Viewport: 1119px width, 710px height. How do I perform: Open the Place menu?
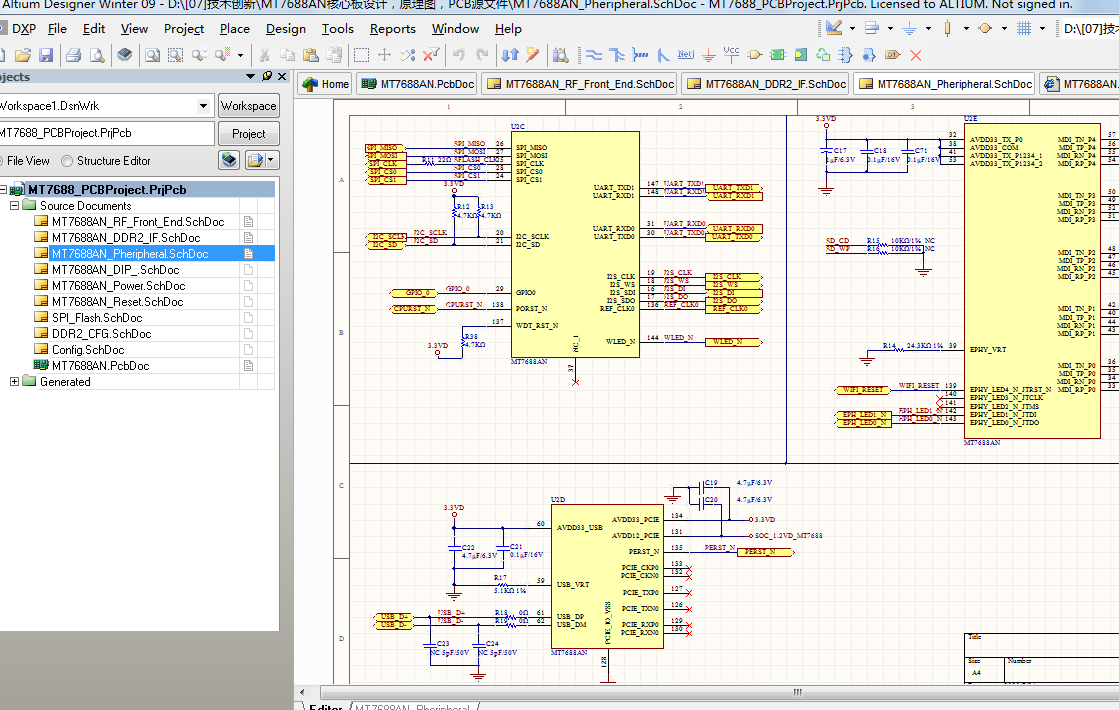point(235,29)
